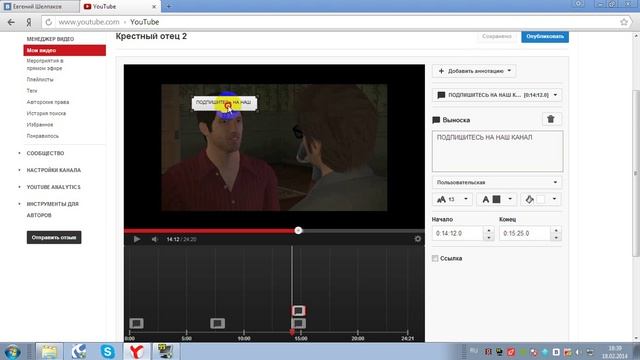The width and height of the screenshot is (640, 360).
Task: Open File Explorer from the taskbar
Action: (49, 351)
